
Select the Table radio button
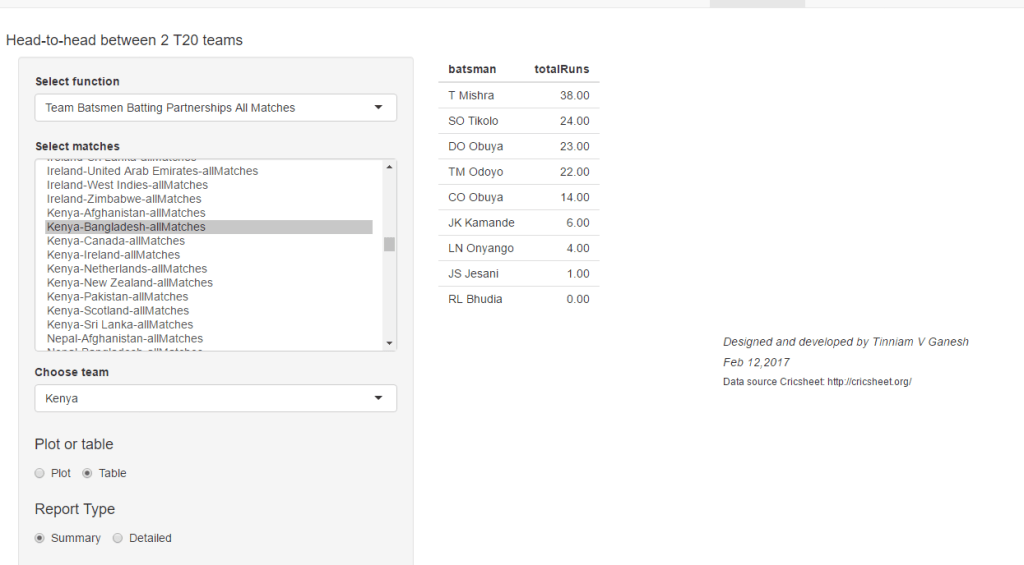click(88, 473)
